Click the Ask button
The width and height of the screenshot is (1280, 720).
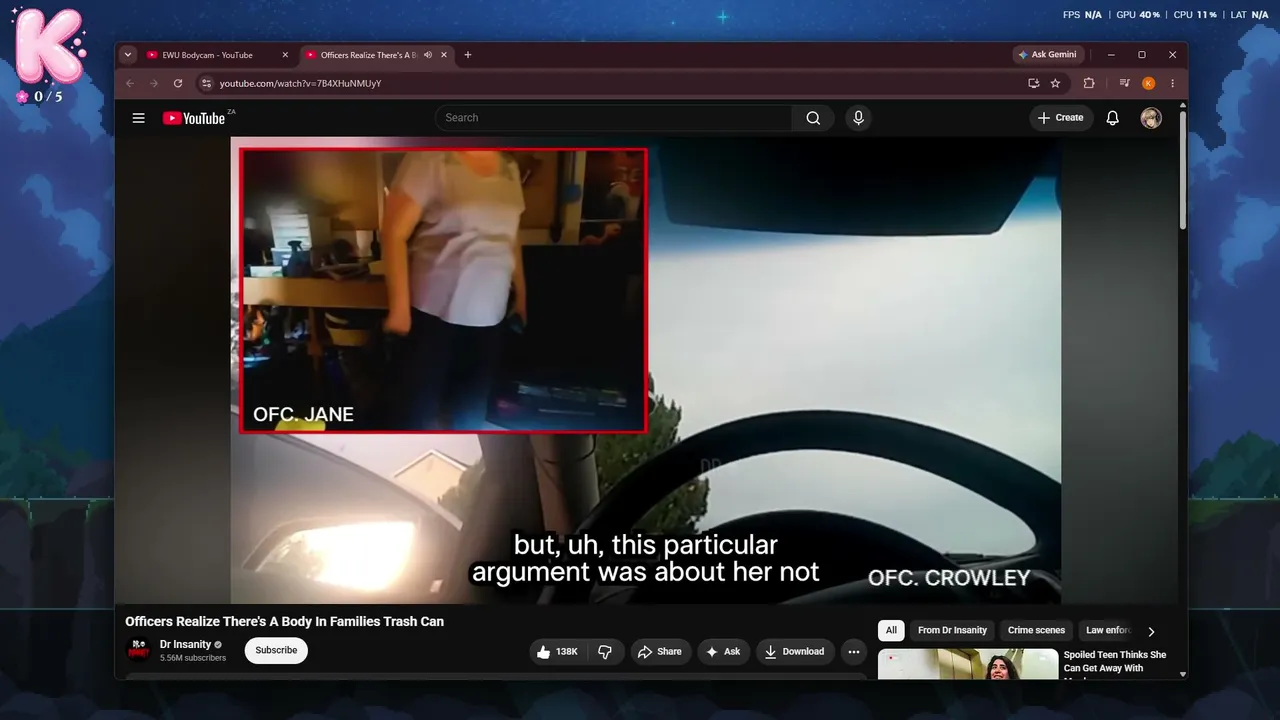click(x=723, y=651)
